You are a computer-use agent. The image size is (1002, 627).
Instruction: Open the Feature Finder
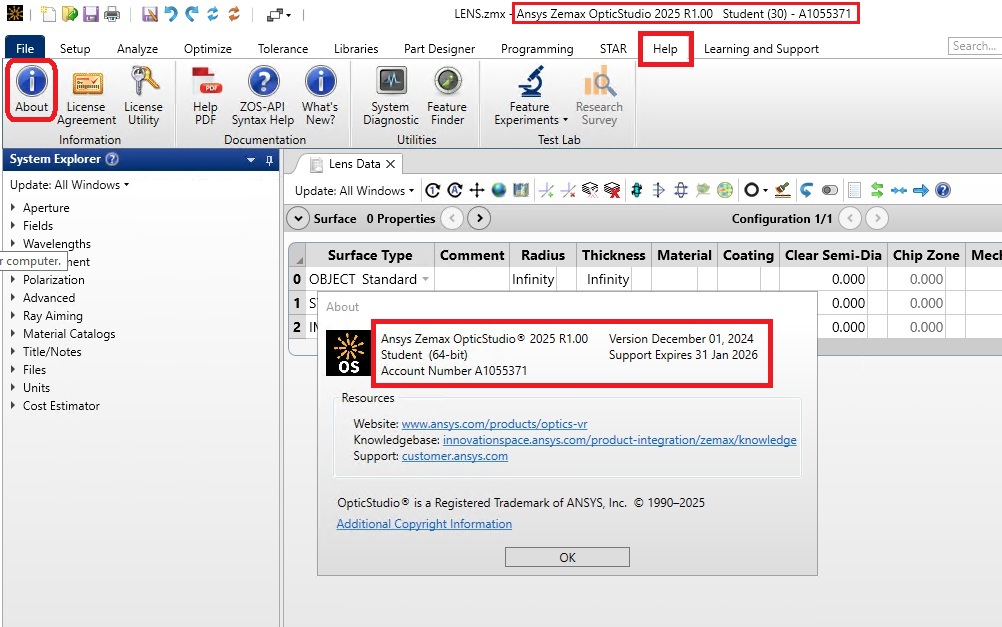[447, 97]
